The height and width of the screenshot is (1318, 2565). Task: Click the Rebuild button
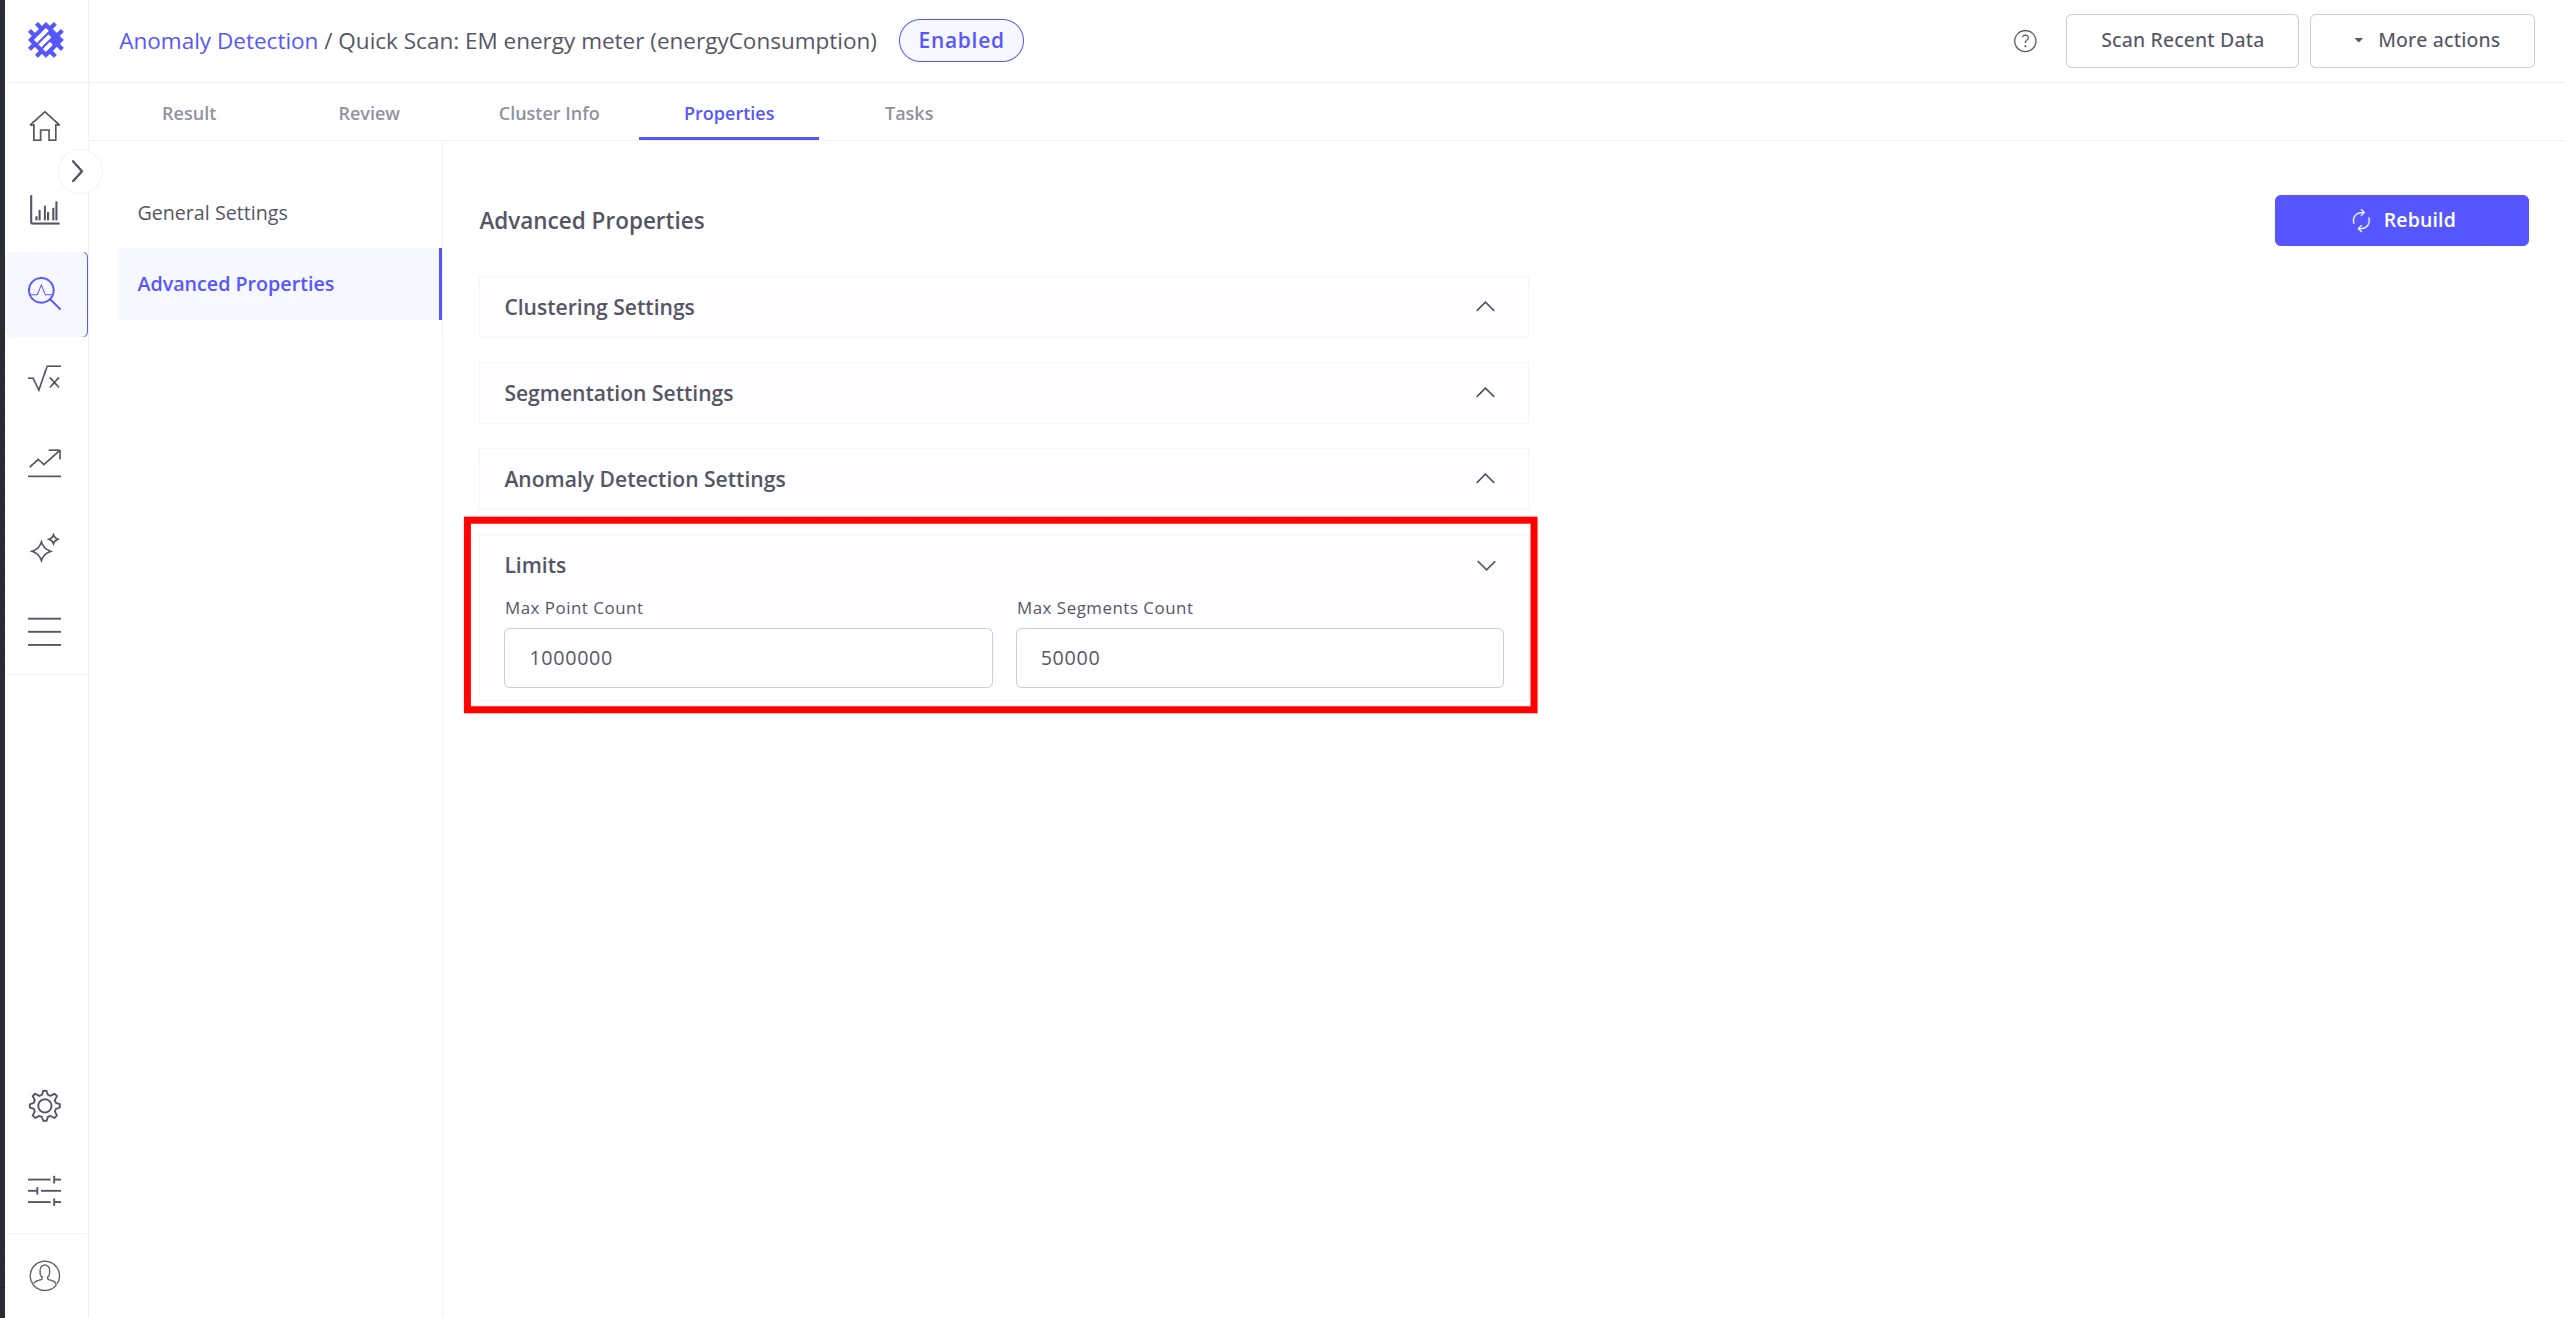2401,220
